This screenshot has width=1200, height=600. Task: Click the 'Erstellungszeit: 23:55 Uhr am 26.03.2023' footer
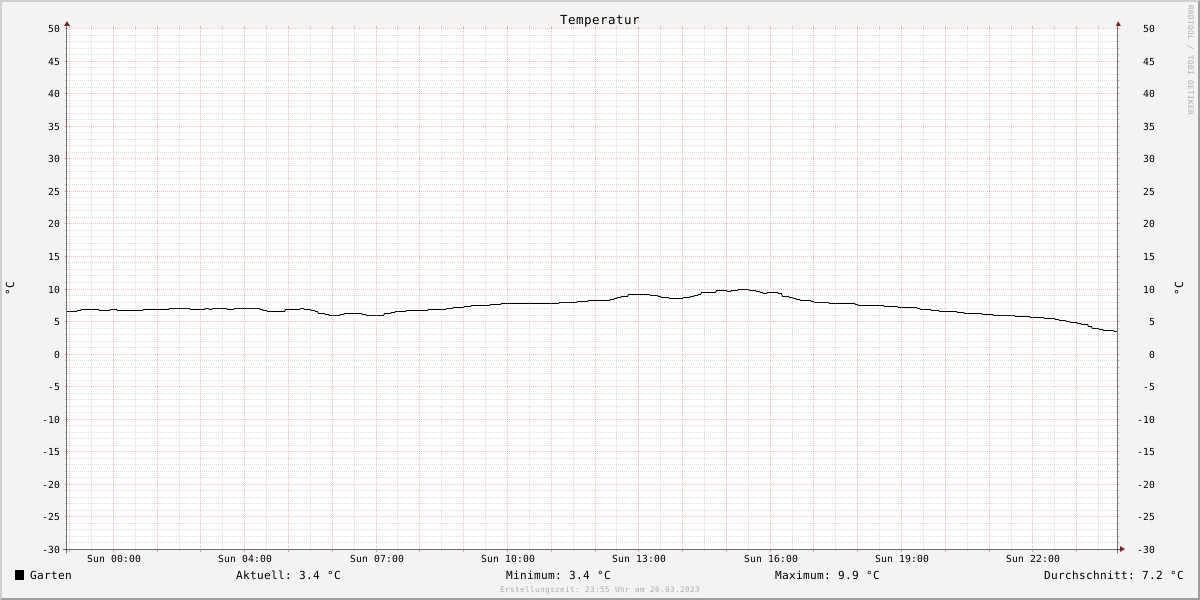[x=600, y=590]
